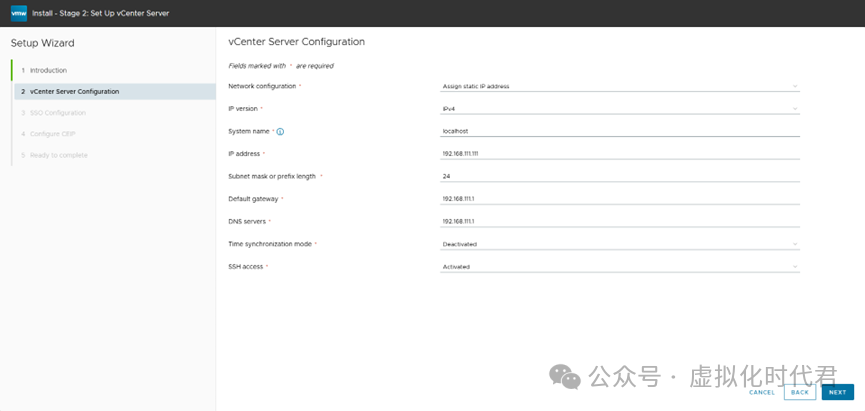The image size is (865, 411).
Task: Click the DNS servers field
Action: pos(620,221)
